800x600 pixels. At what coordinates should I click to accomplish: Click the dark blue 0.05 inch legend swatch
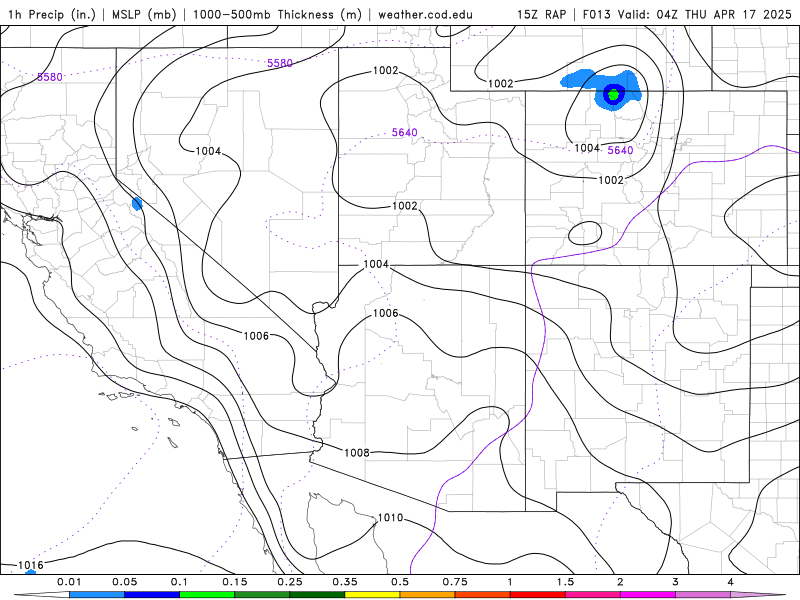152,595
